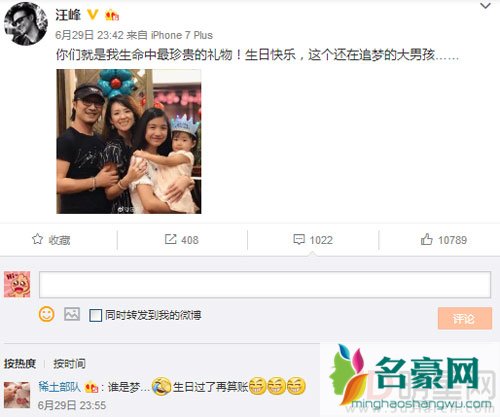Enlarge the family photo thumbnail
The image size is (500, 417).
(x=129, y=141)
